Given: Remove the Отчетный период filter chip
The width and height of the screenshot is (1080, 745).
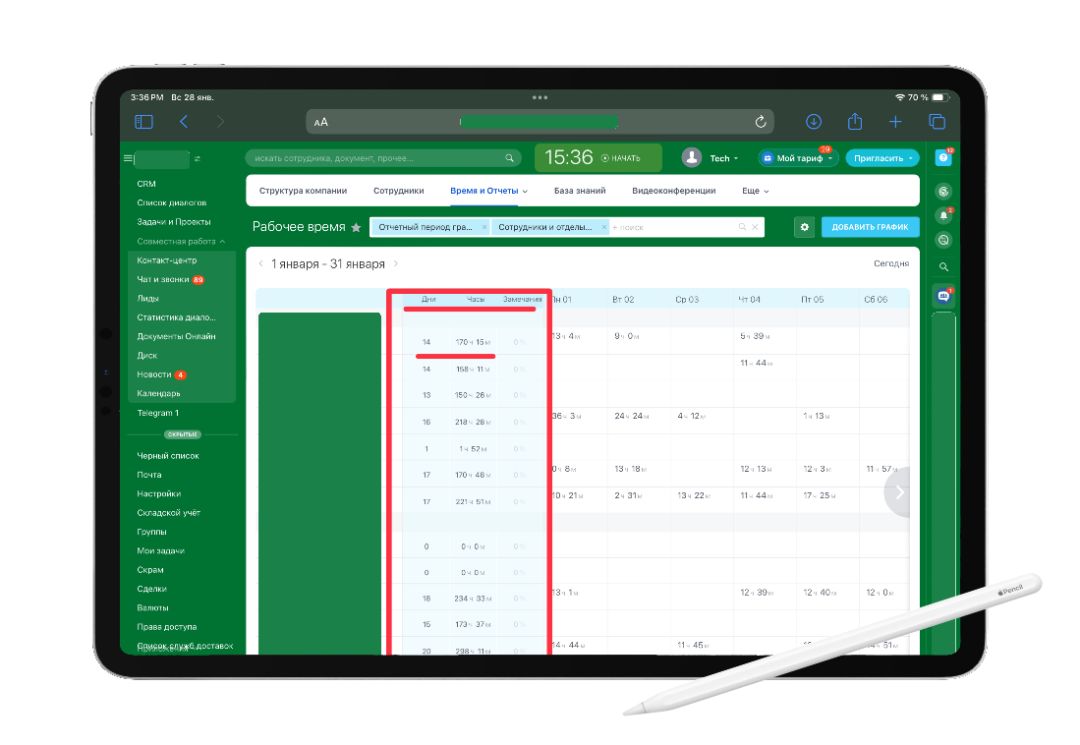Looking at the screenshot, I should point(484,227).
